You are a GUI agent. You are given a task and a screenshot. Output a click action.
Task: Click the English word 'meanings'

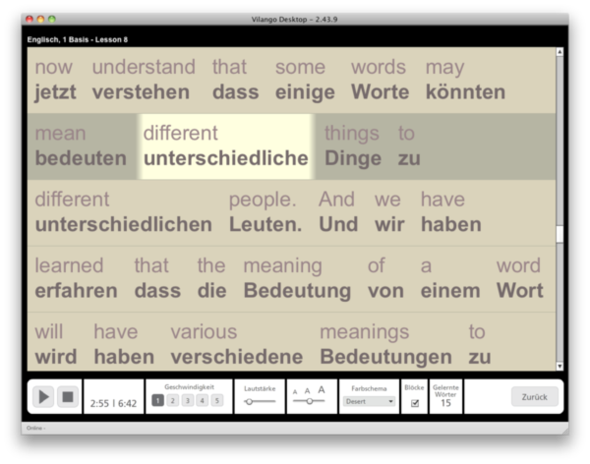pos(364,332)
